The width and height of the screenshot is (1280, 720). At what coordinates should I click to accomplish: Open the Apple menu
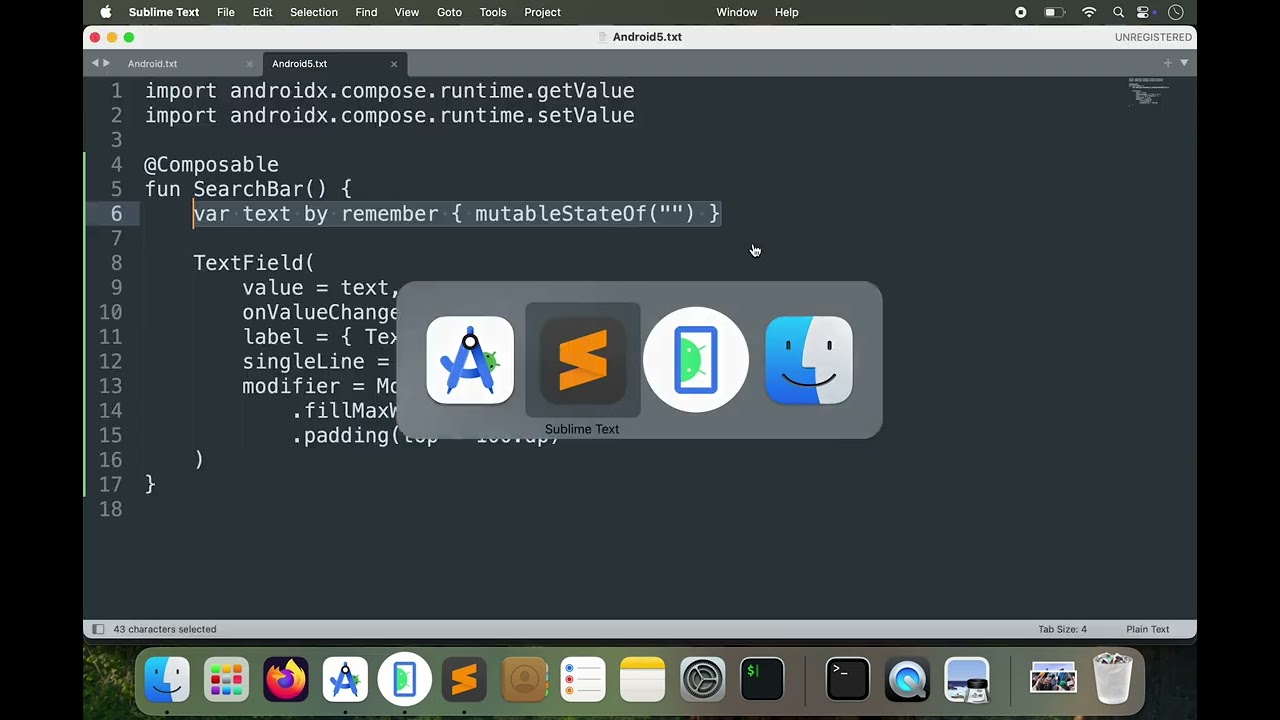click(x=105, y=12)
